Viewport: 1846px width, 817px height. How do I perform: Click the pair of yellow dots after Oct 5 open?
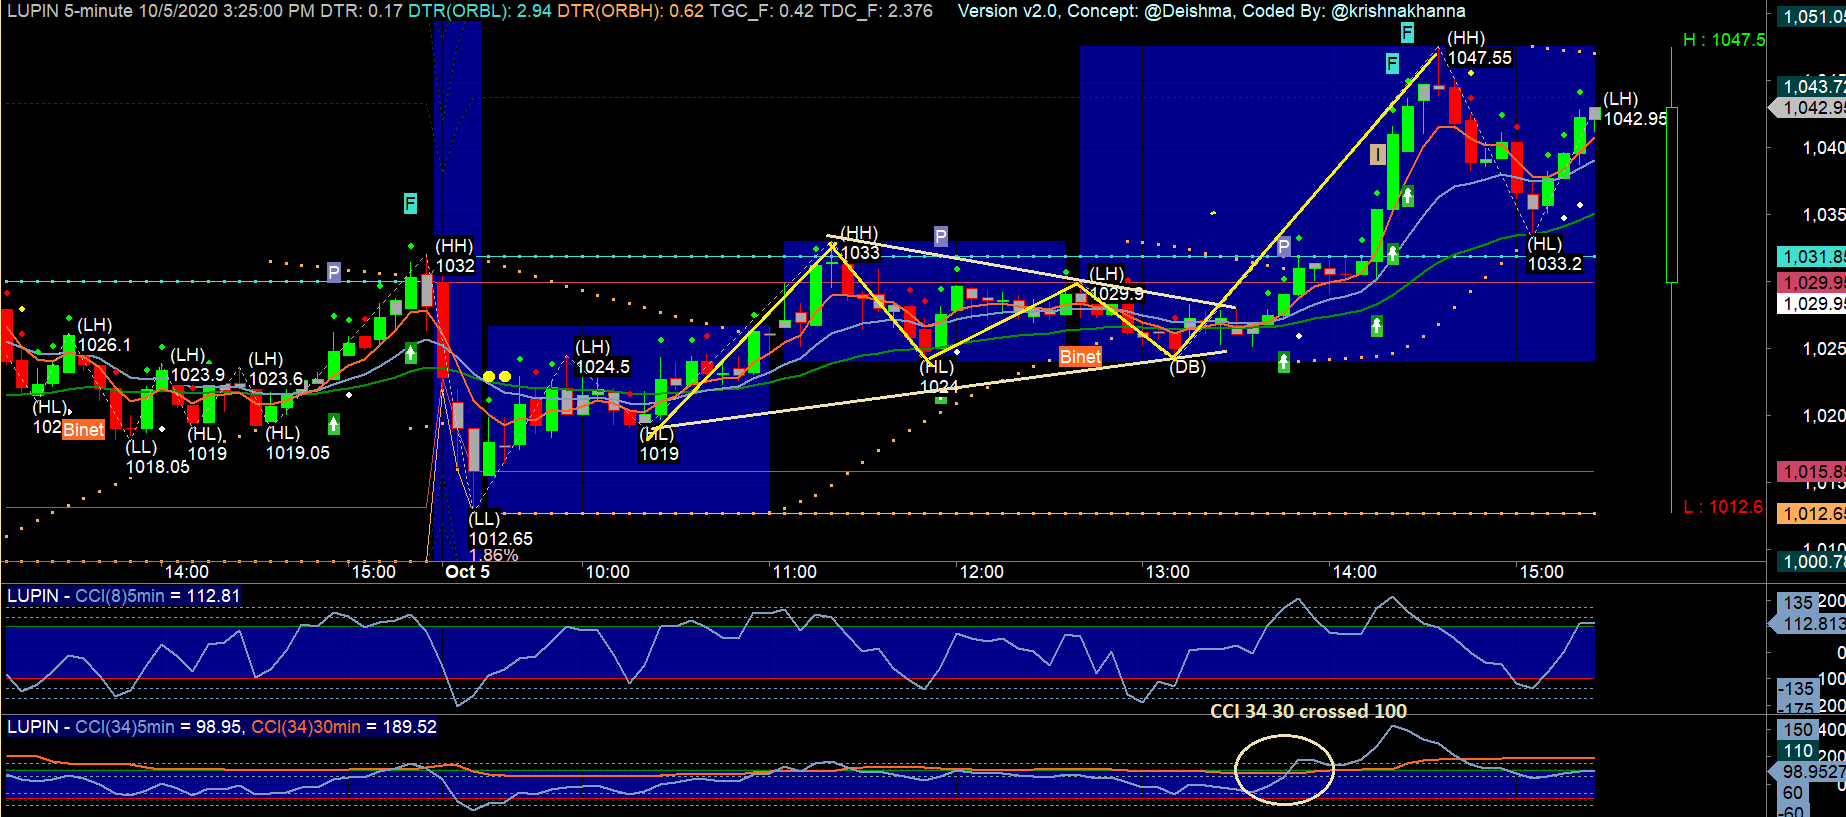pos(497,377)
